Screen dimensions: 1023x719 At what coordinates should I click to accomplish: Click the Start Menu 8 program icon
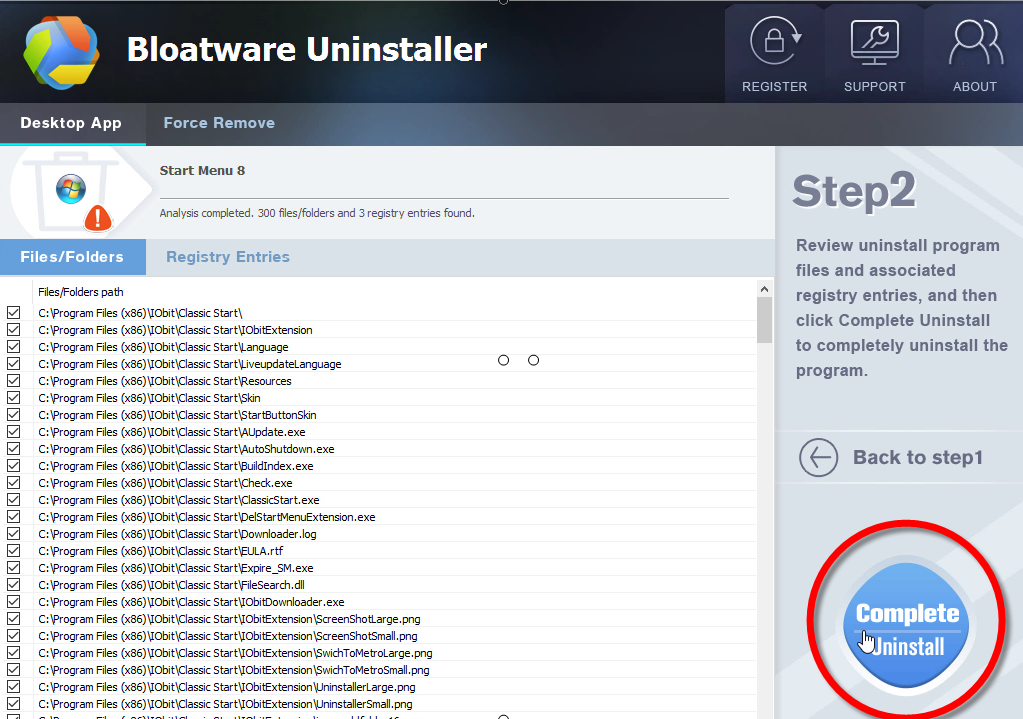[71, 189]
